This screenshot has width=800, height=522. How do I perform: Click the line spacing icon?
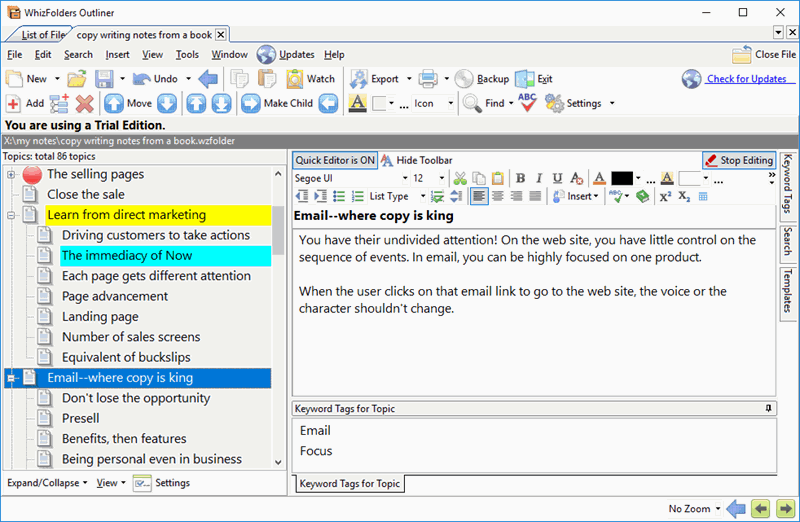coord(456,196)
